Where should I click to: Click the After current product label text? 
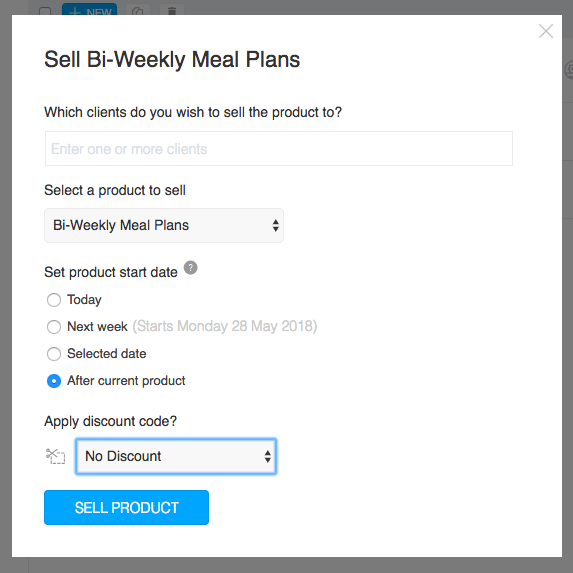pos(126,381)
